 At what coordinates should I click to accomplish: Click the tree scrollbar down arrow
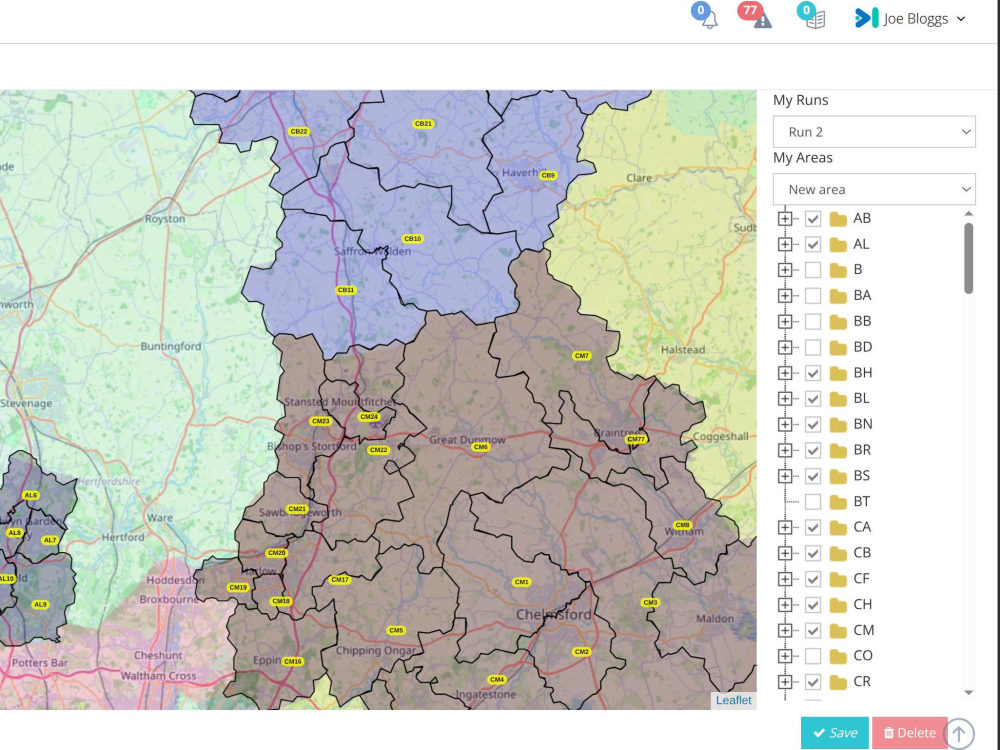tap(969, 693)
